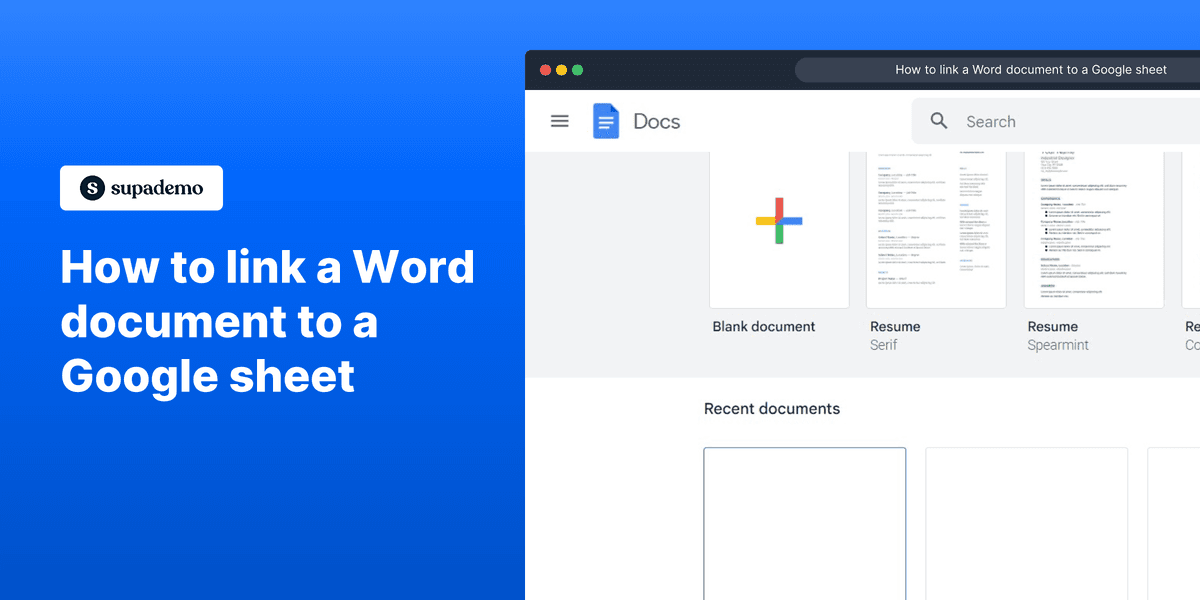Click the Google Docs document icon

[606, 120]
